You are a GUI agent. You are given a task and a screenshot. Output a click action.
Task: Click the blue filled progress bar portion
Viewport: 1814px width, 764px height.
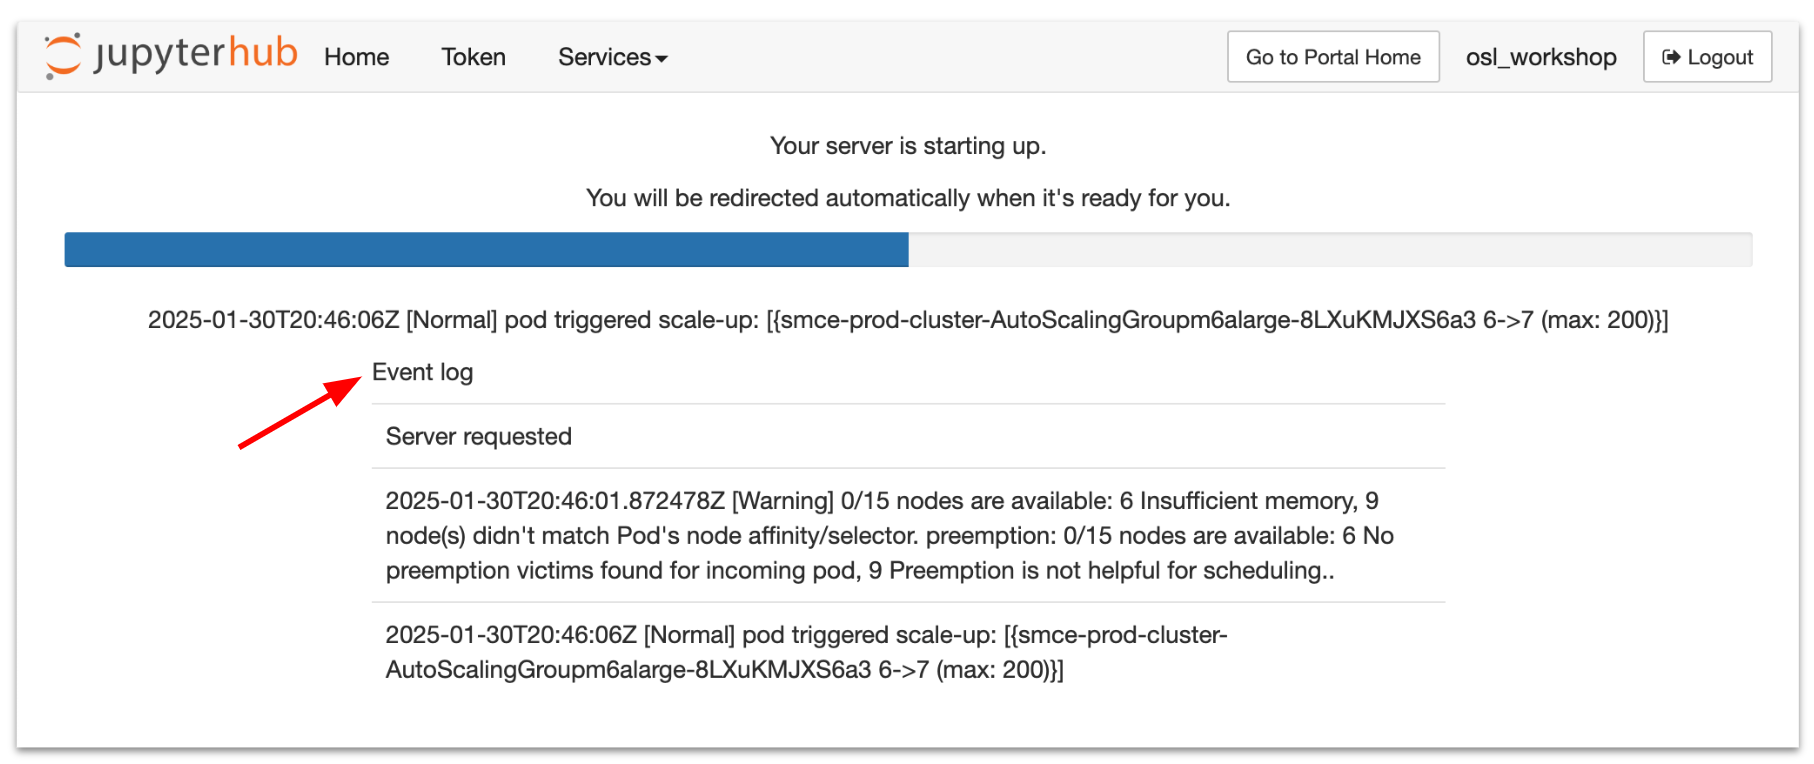pyautogui.click(x=486, y=250)
